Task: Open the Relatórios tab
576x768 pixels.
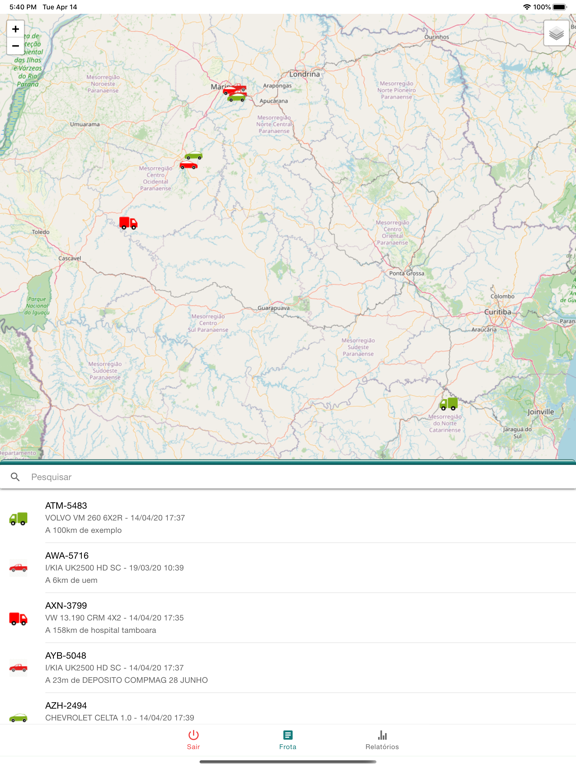Action: tap(382, 740)
